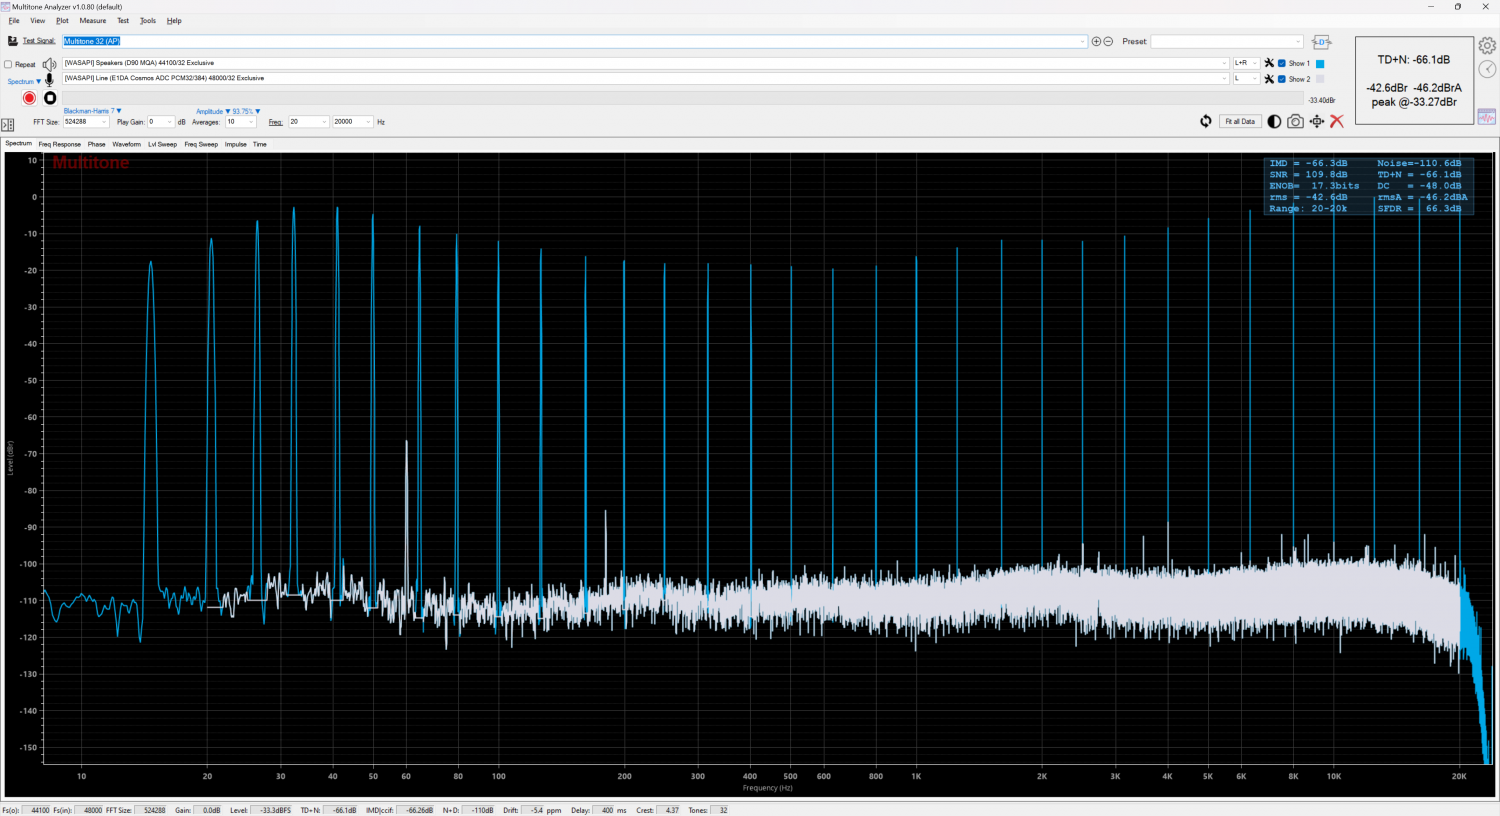Uncheck the Show 1 checkbox
The image size is (1500, 816).
[x=1282, y=63]
